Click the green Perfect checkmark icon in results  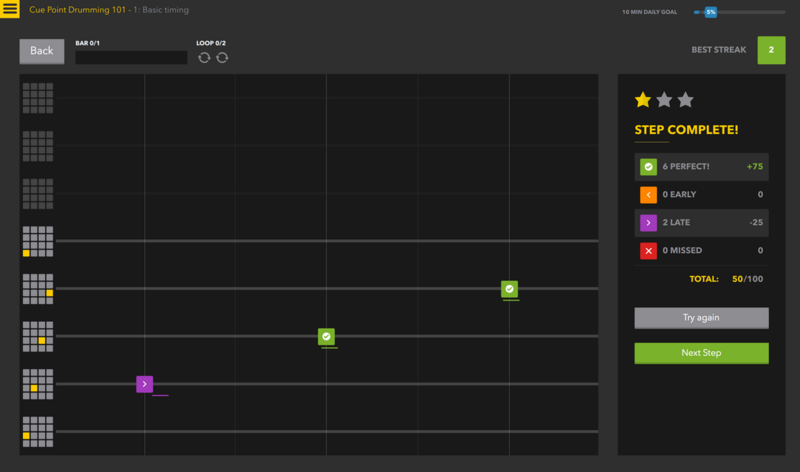pos(648,167)
